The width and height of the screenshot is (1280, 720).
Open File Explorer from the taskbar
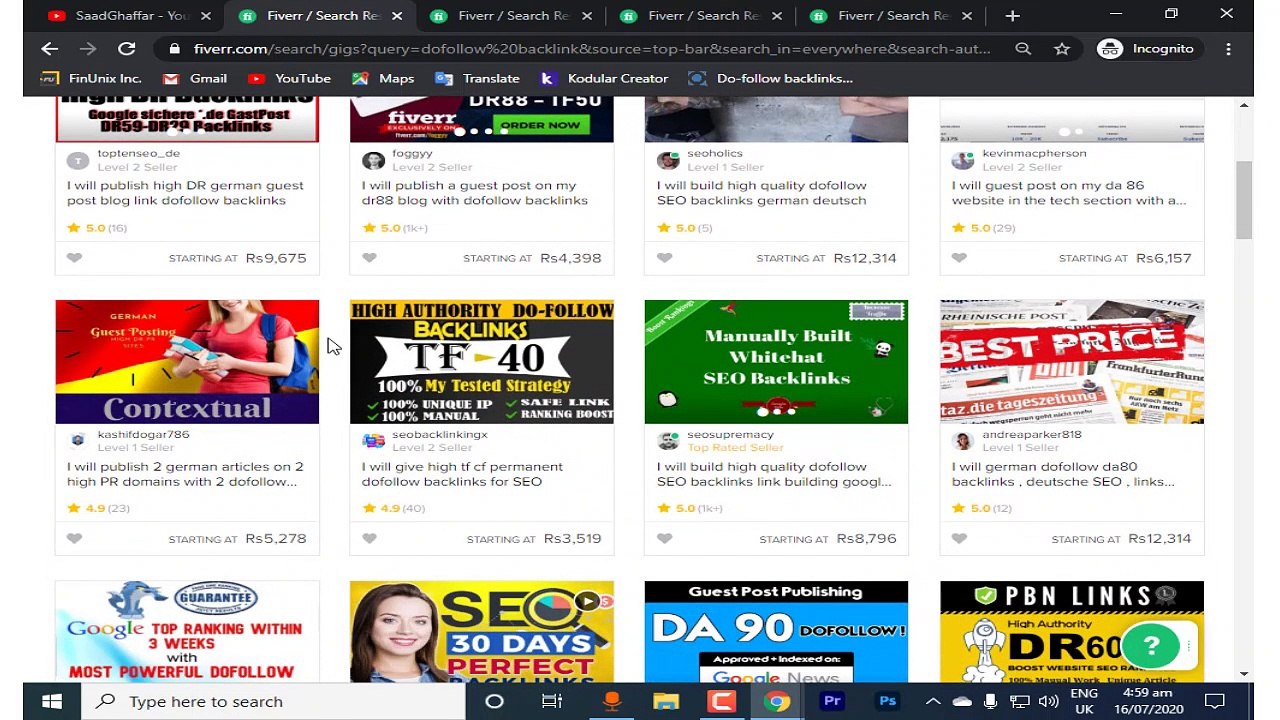[666, 701]
